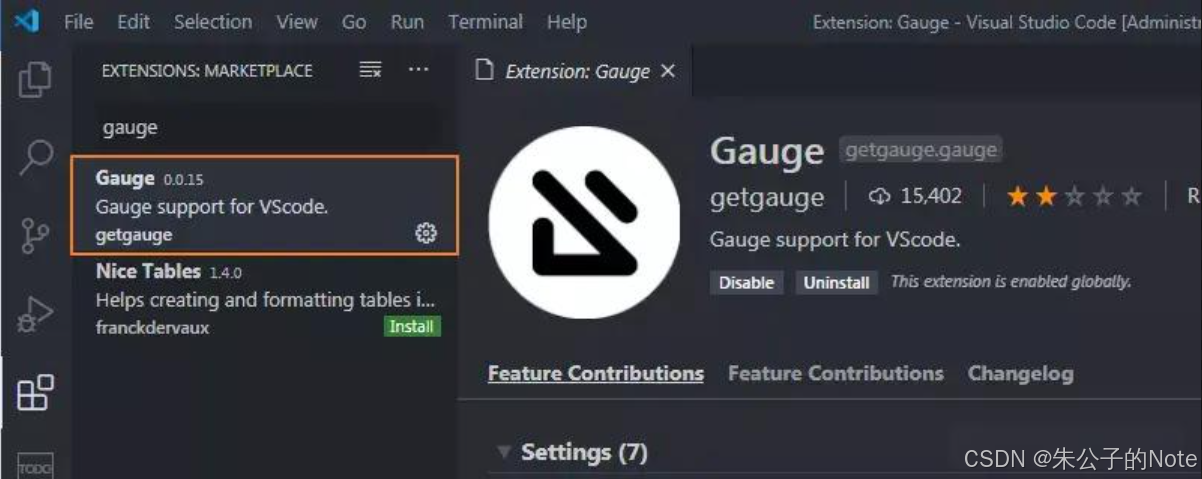
Task: Click the franckdervaux publisher name
Action: [x=153, y=327]
